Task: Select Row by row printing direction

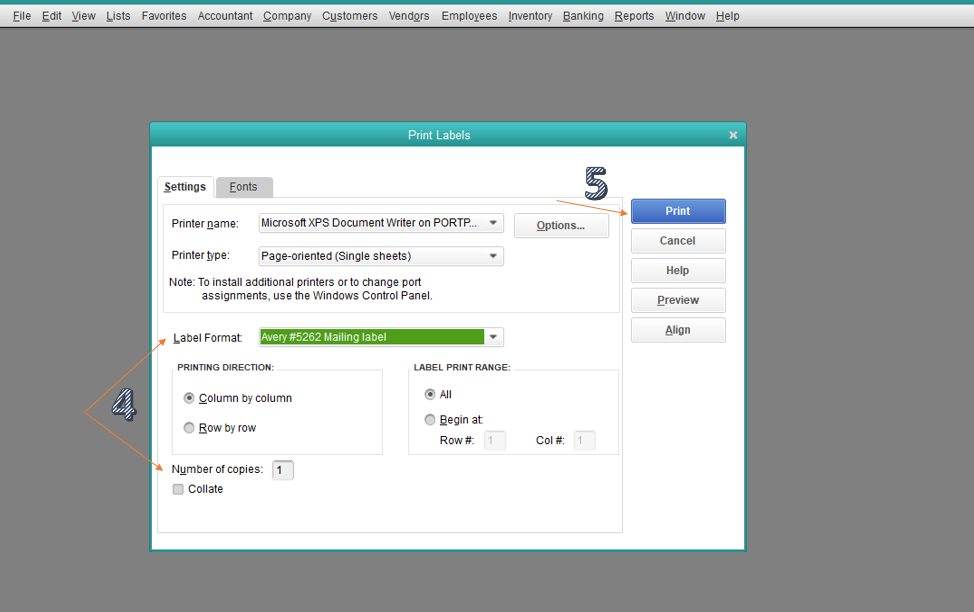Action: pos(189,428)
